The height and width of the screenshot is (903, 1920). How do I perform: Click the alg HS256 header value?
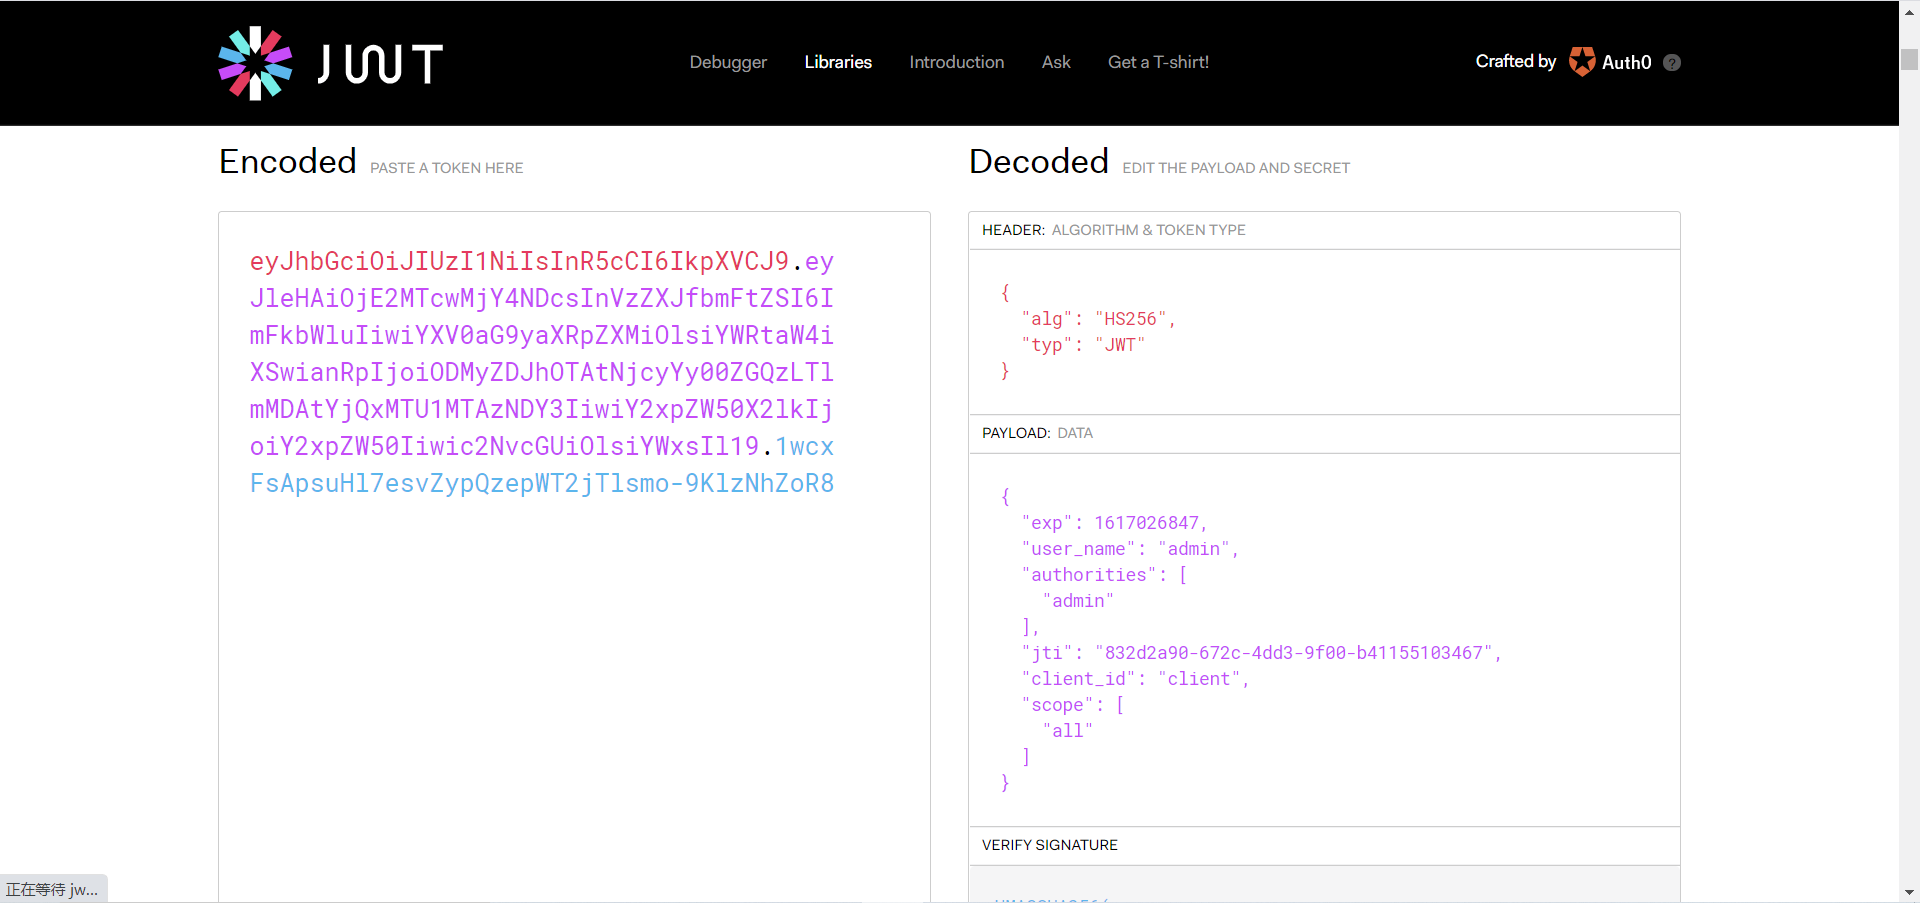pyautogui.click(x=1130, y=319)
